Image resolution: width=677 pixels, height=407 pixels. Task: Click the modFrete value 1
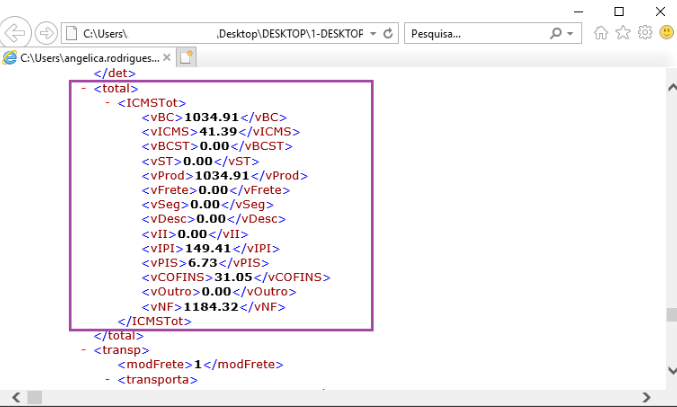point(198,365)
